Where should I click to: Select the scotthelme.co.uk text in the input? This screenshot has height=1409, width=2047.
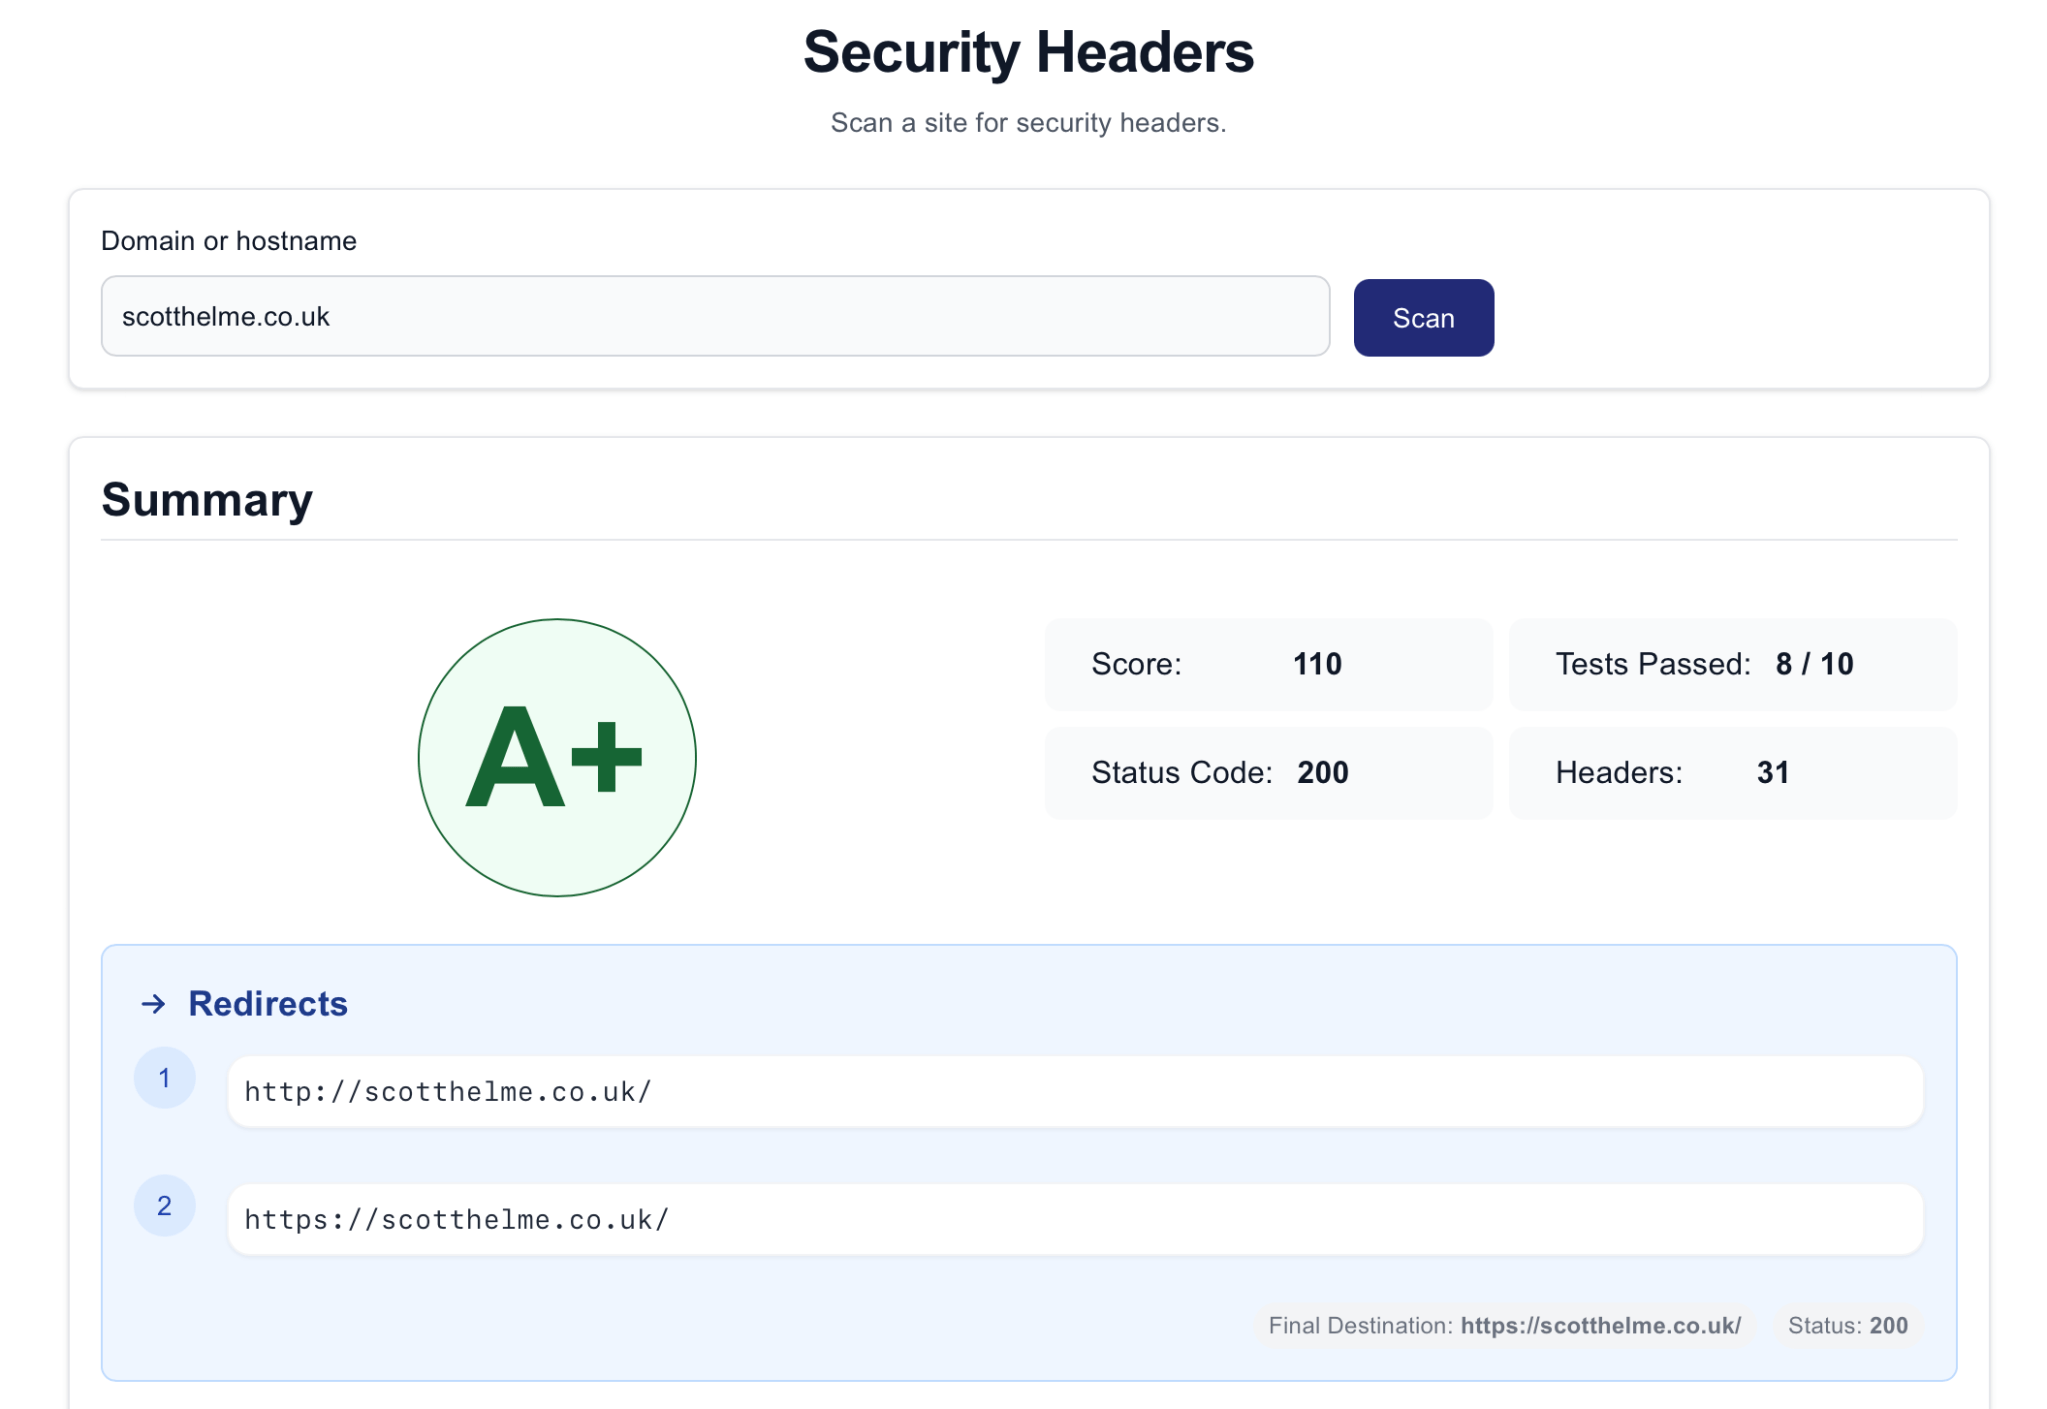click(225, 315)
